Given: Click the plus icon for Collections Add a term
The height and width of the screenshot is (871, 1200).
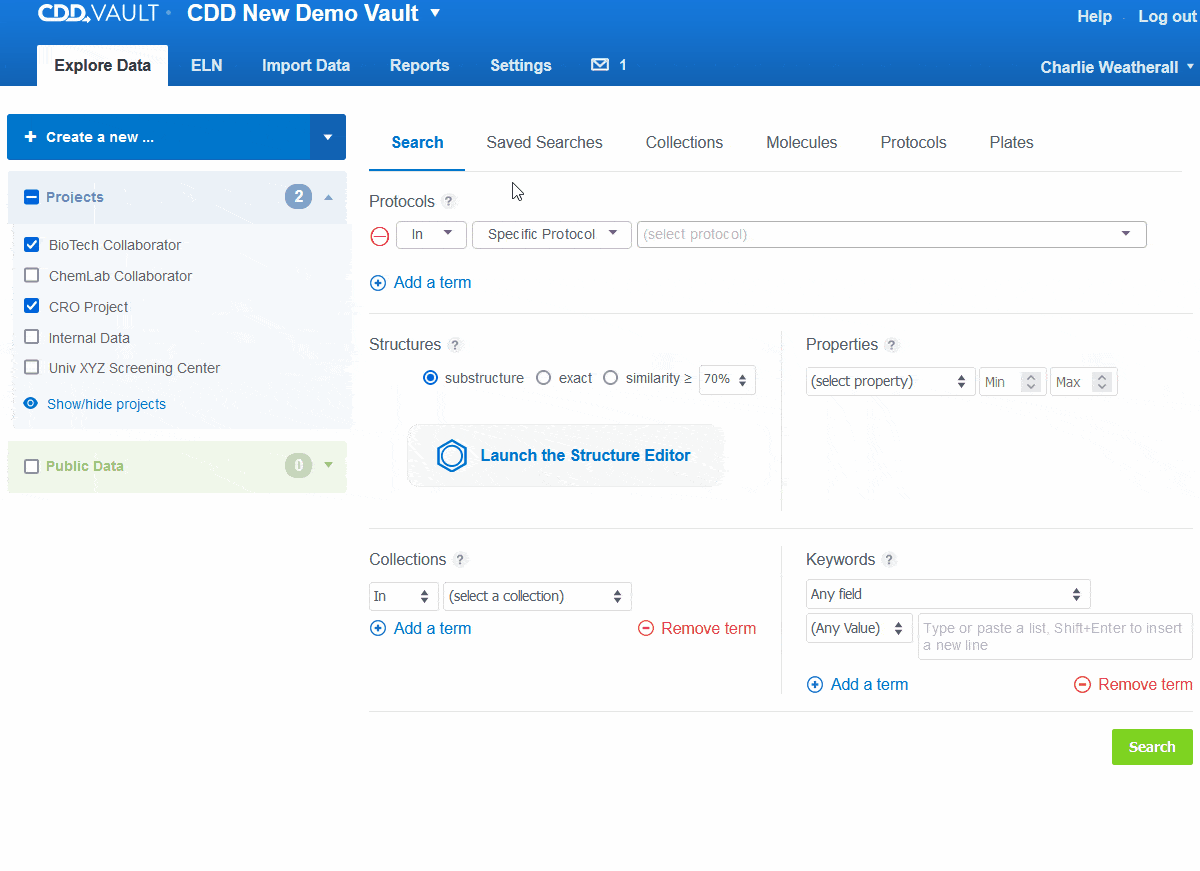Looking at the screenshot, I should click(378, 629).
